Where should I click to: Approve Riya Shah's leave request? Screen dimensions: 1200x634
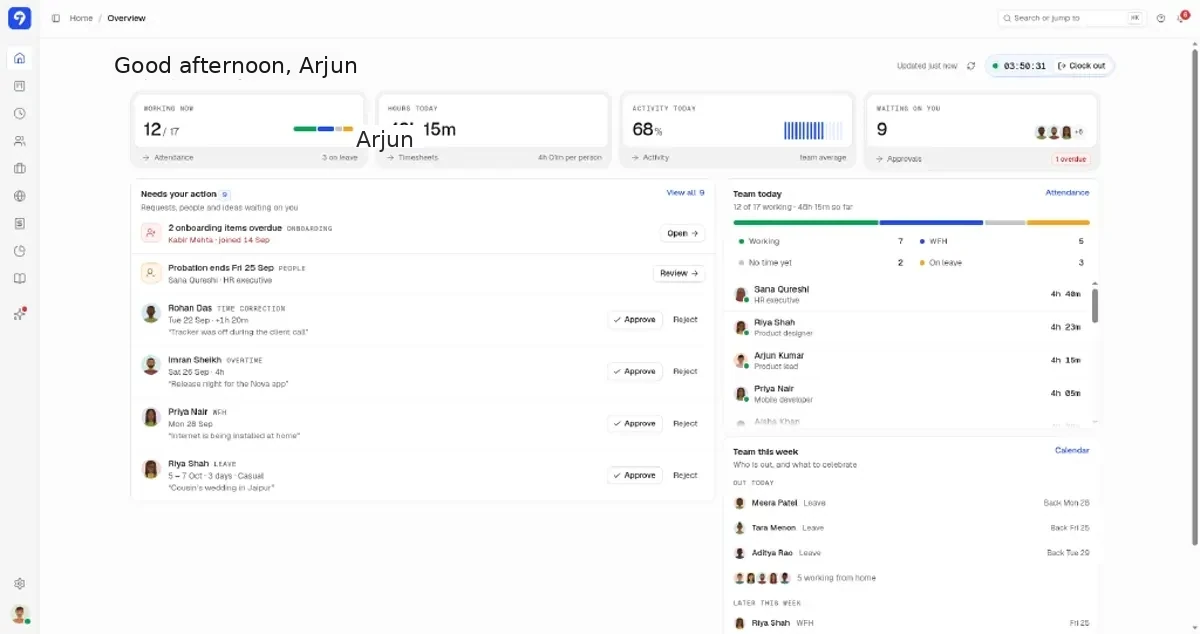point(635,476)
